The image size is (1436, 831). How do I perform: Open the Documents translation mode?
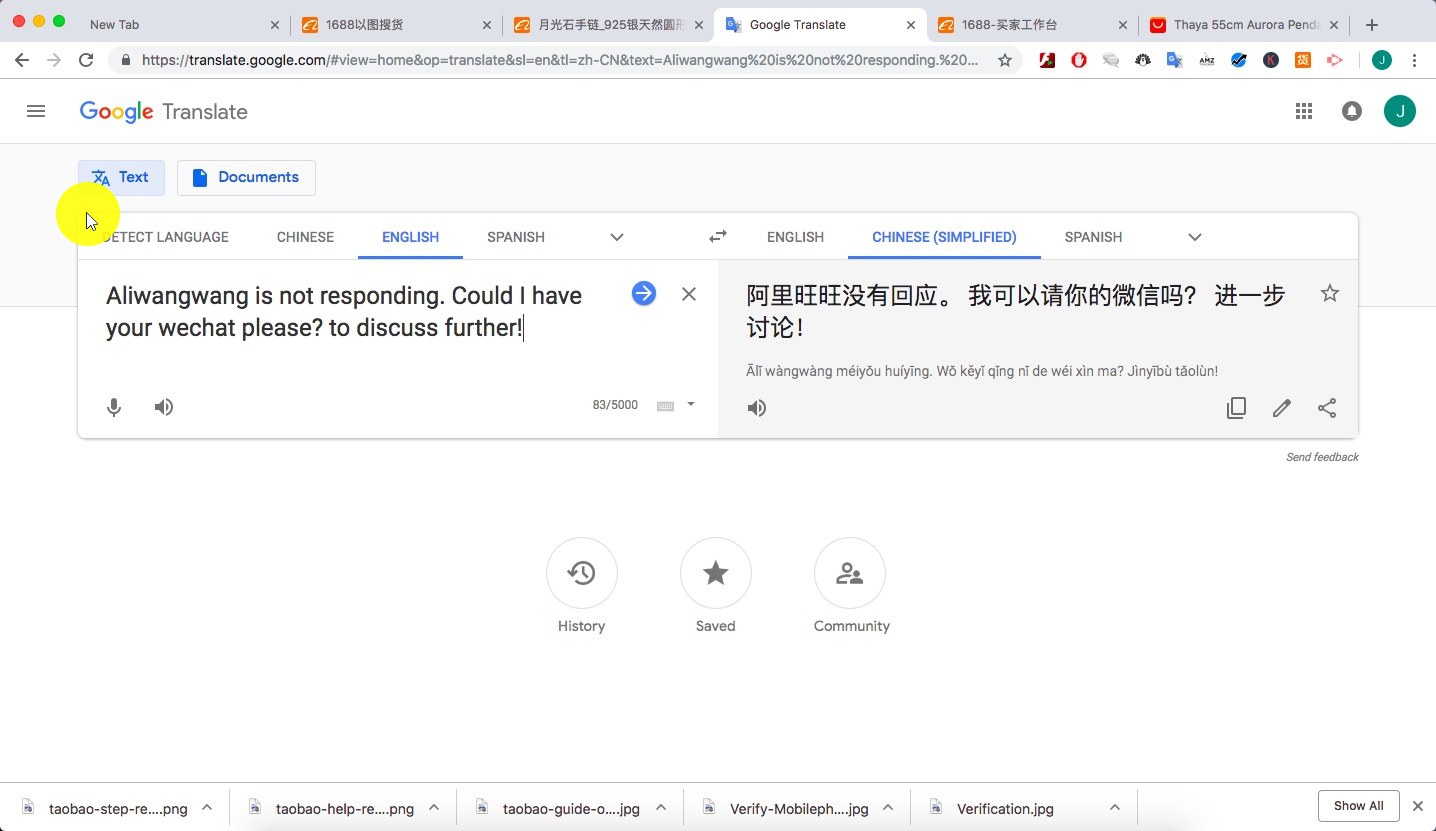tap(246, 177)
